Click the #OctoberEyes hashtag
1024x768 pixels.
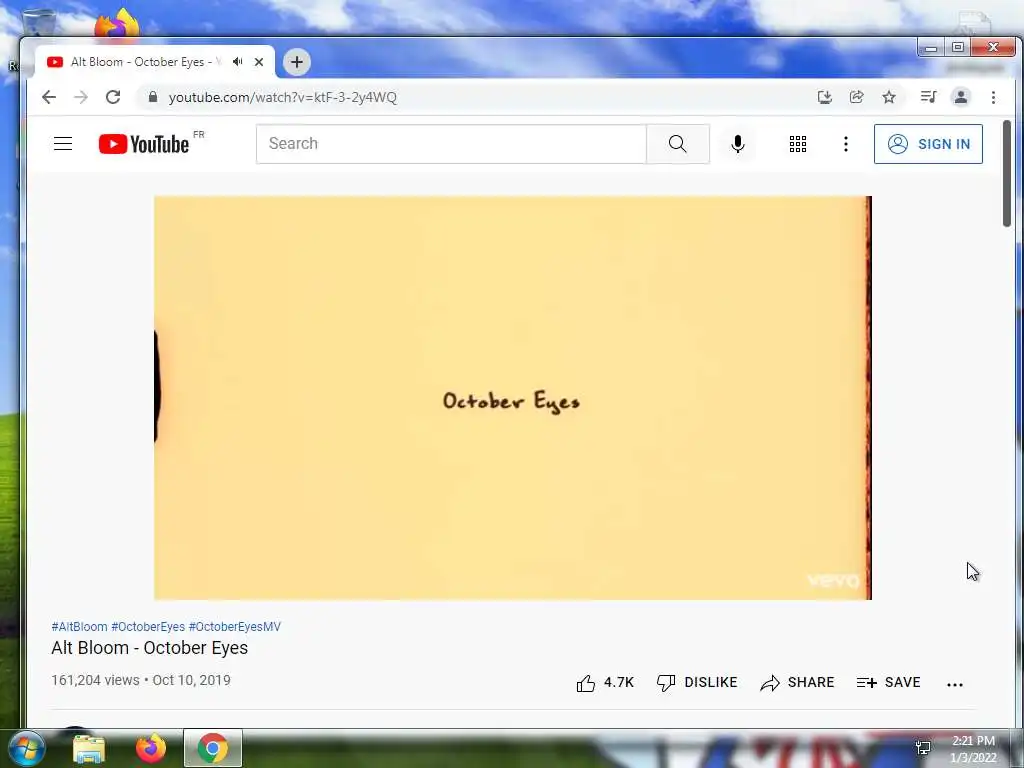pyautogui.click(x=148, y=626)
